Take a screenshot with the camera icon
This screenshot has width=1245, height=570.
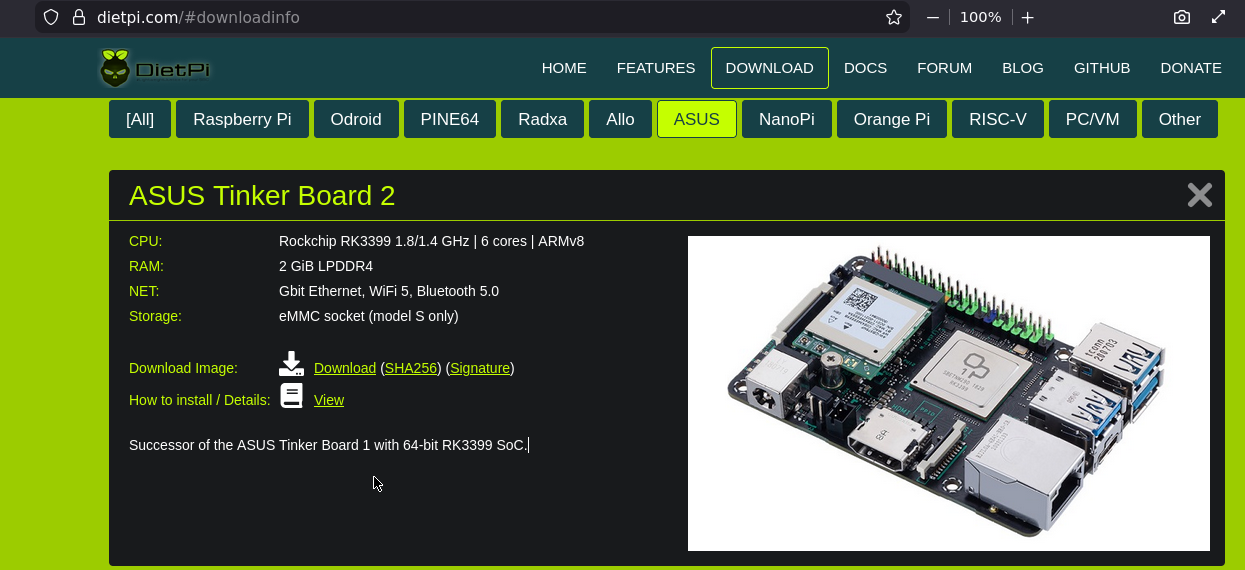1182,17
